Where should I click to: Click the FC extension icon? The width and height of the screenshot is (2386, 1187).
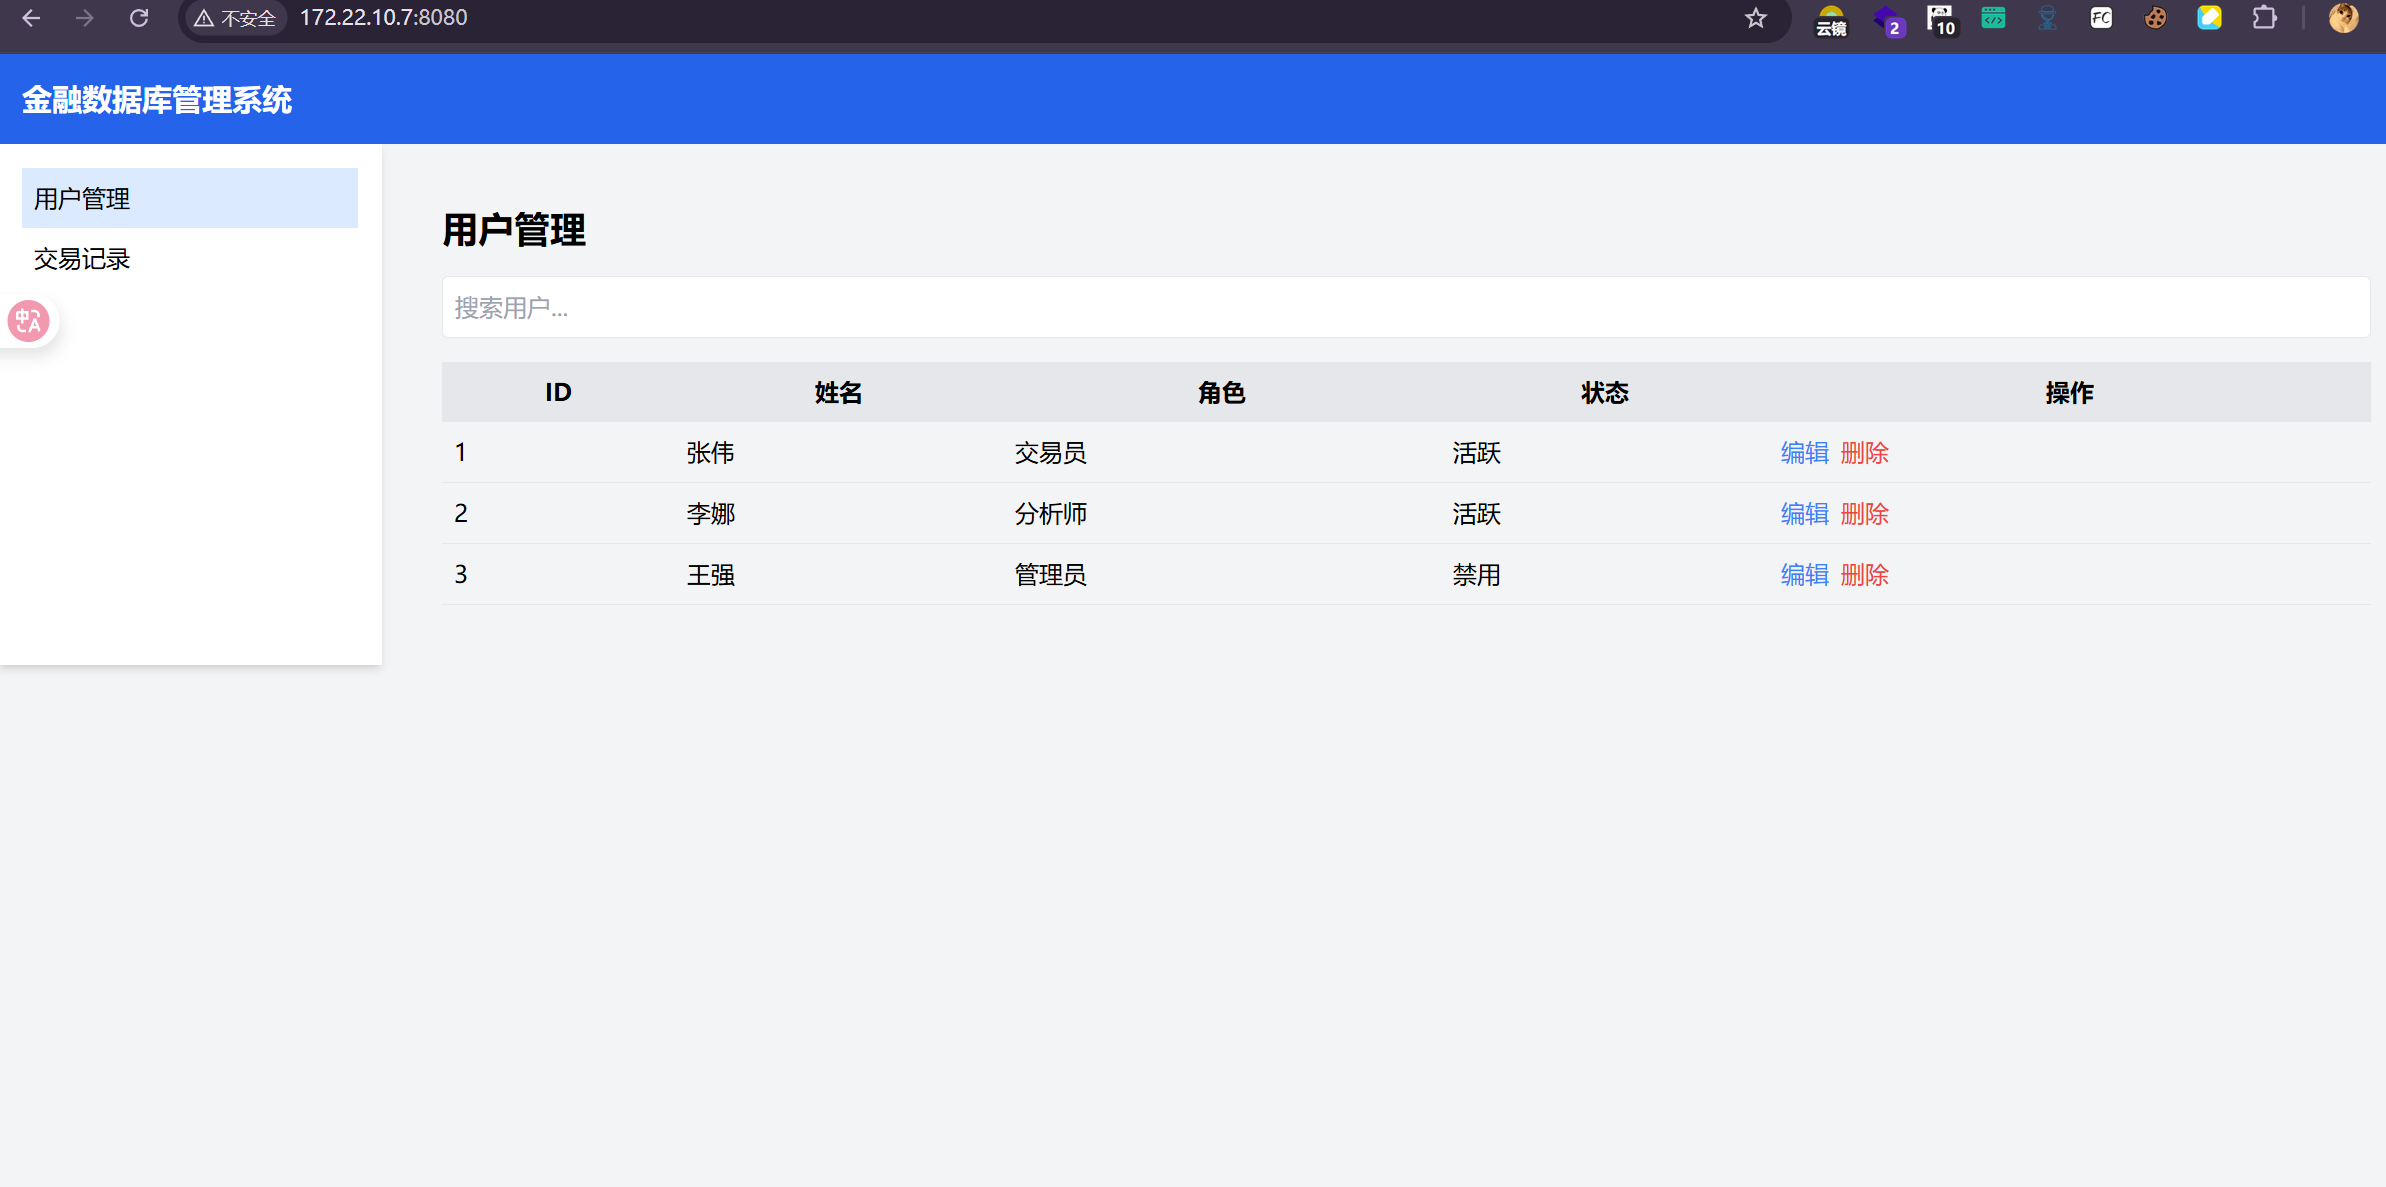pyautogui.click(x=2101, y=18)
